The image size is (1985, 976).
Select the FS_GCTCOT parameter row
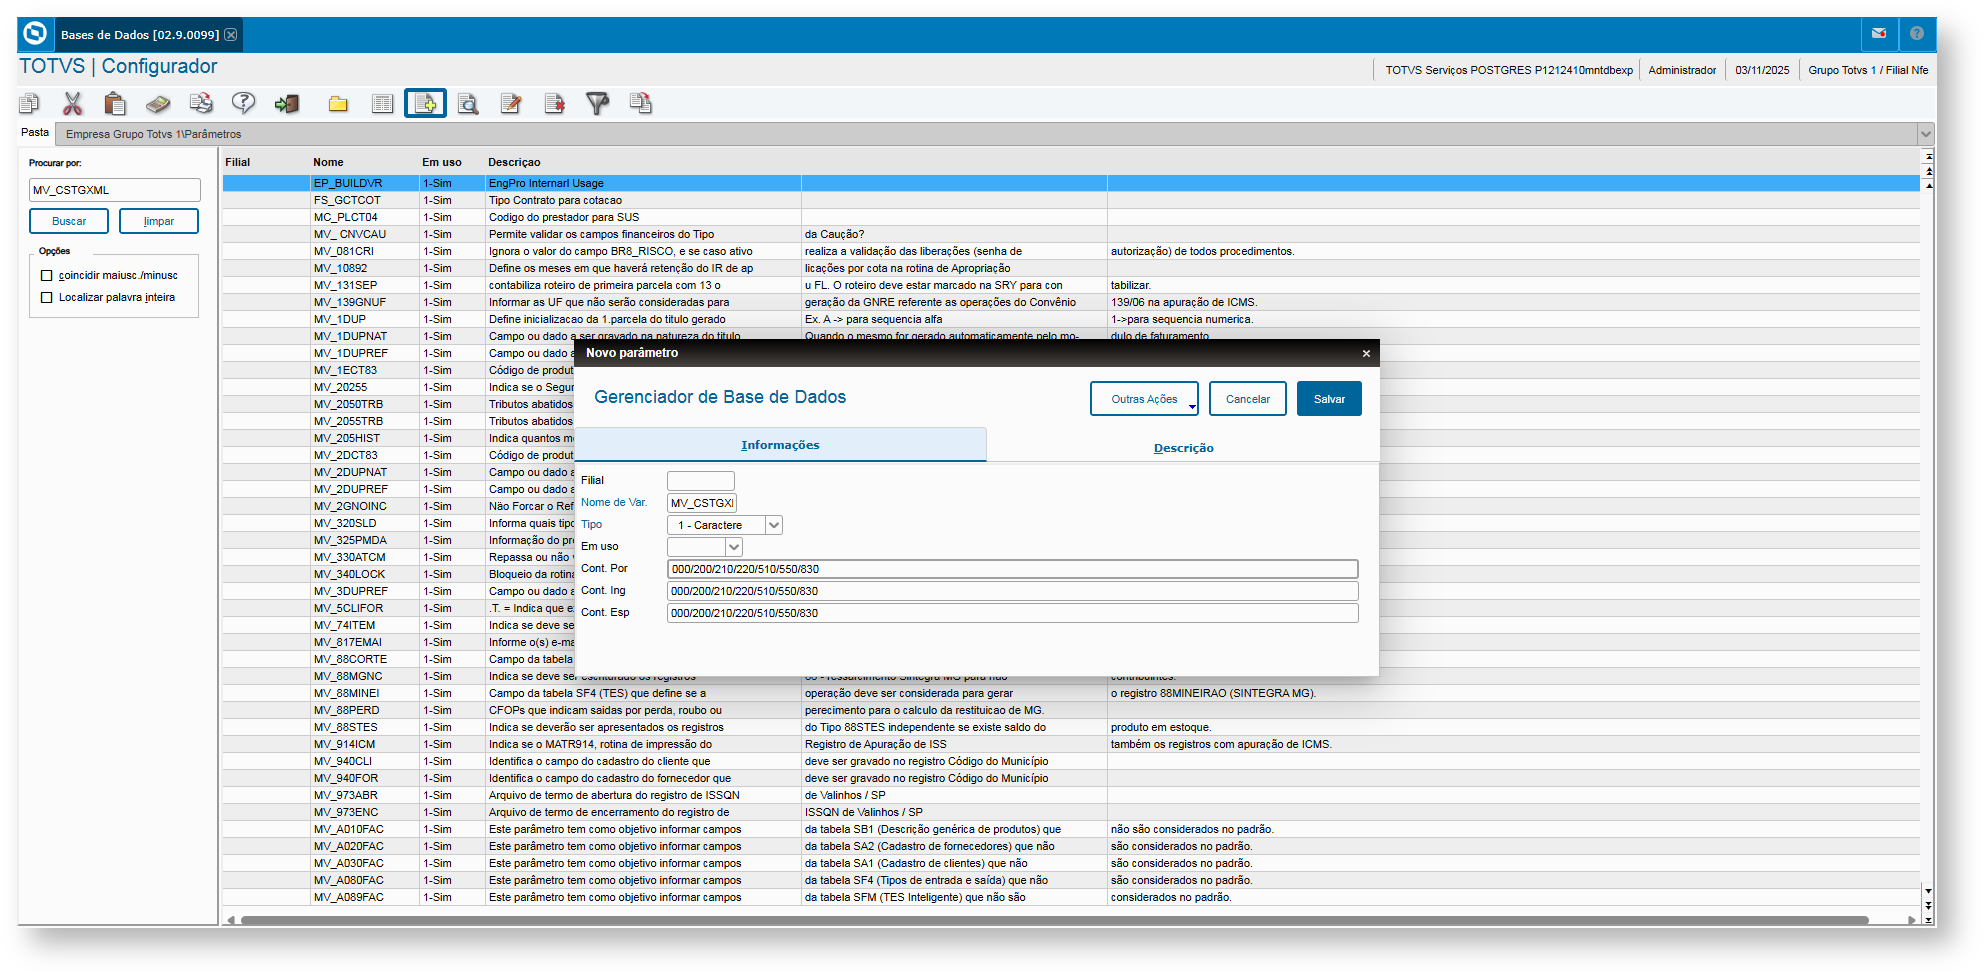coord(1071,200)
